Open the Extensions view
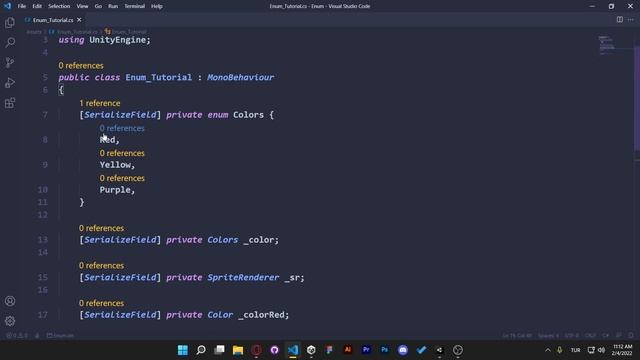This screenshot has height=360, width=640. tap(10, 103)
